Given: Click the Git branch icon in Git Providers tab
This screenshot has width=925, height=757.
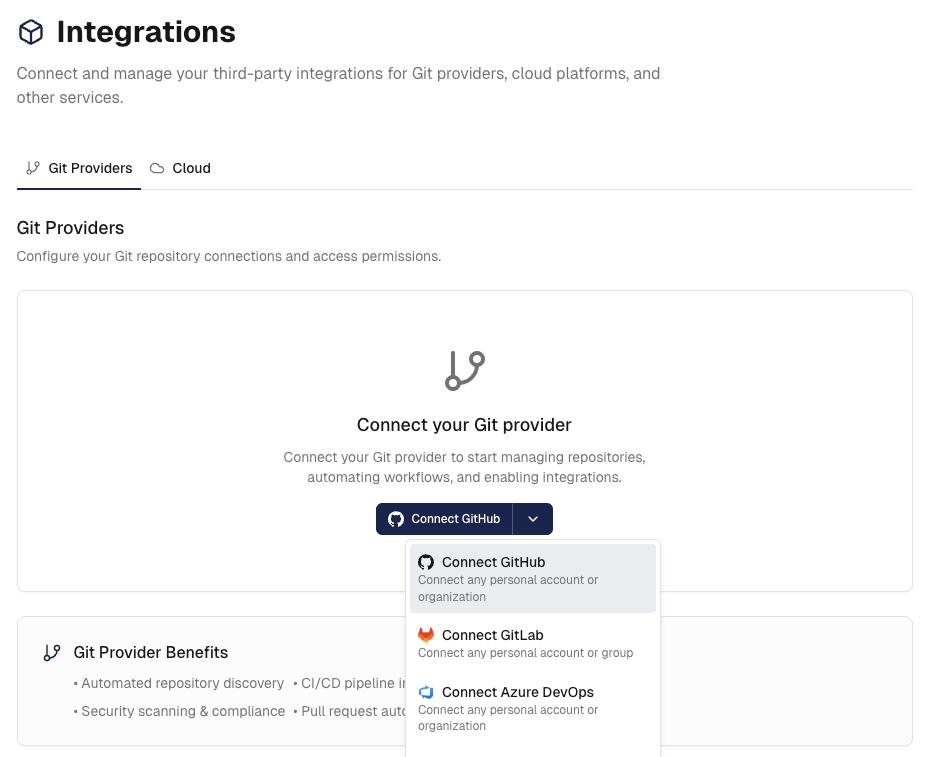Looking at the screenshot, I should pos(33,168).
